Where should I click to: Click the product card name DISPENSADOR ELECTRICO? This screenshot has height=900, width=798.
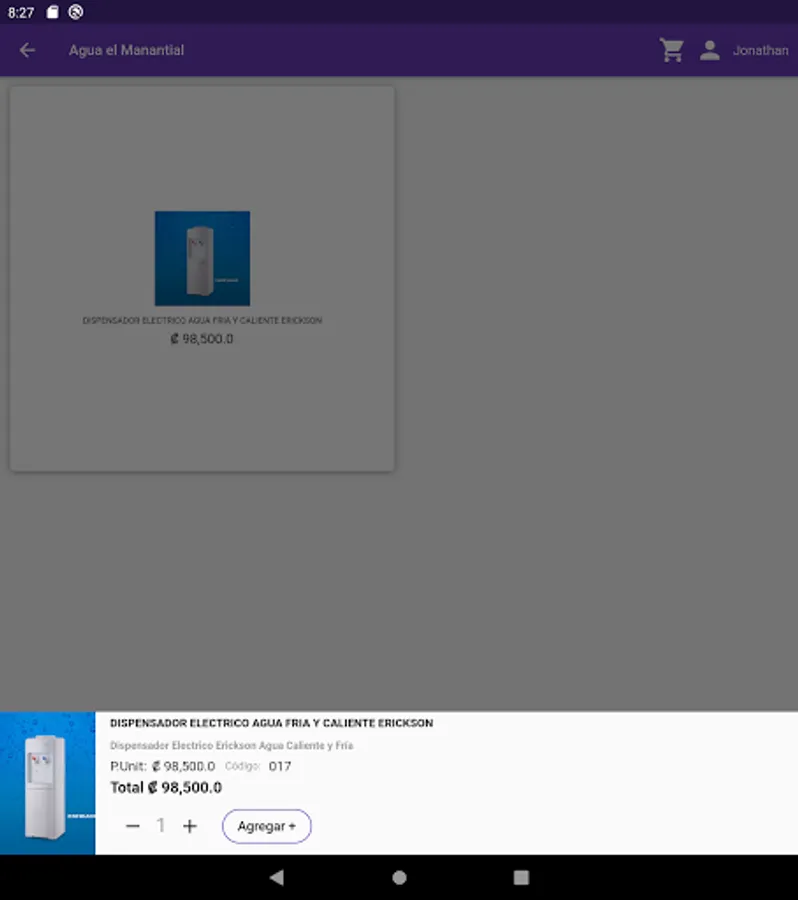click(202, 320)
